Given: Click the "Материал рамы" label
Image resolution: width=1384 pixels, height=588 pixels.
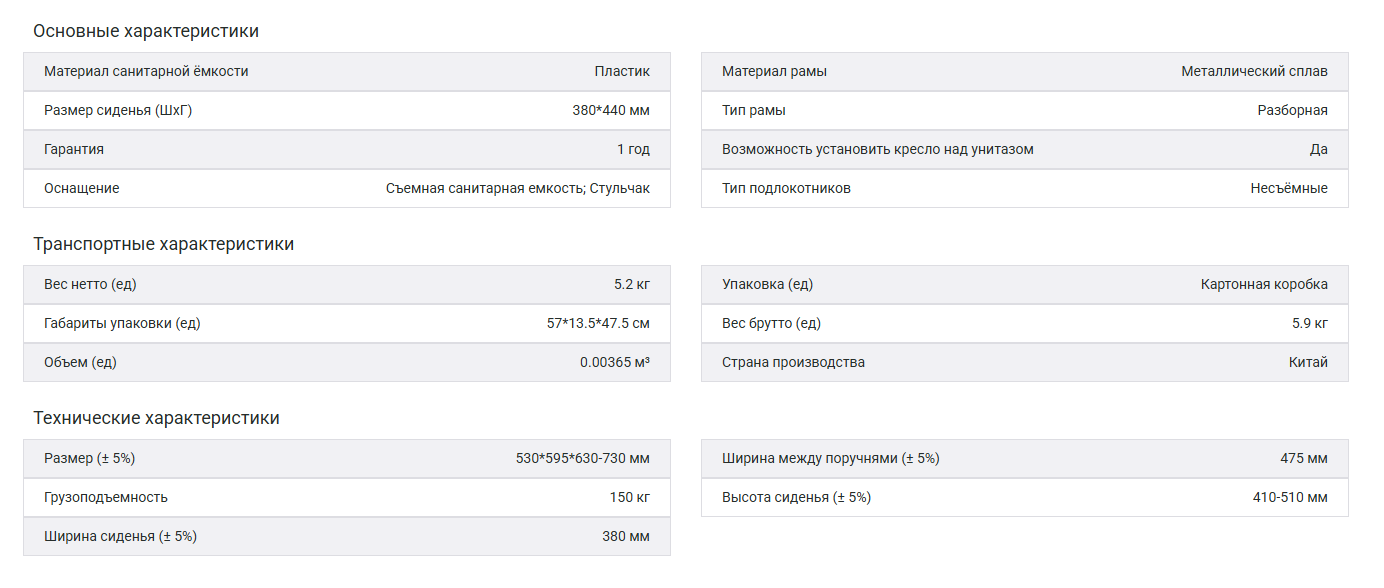Looking at the screenshot, I should [x=774, y=71].
